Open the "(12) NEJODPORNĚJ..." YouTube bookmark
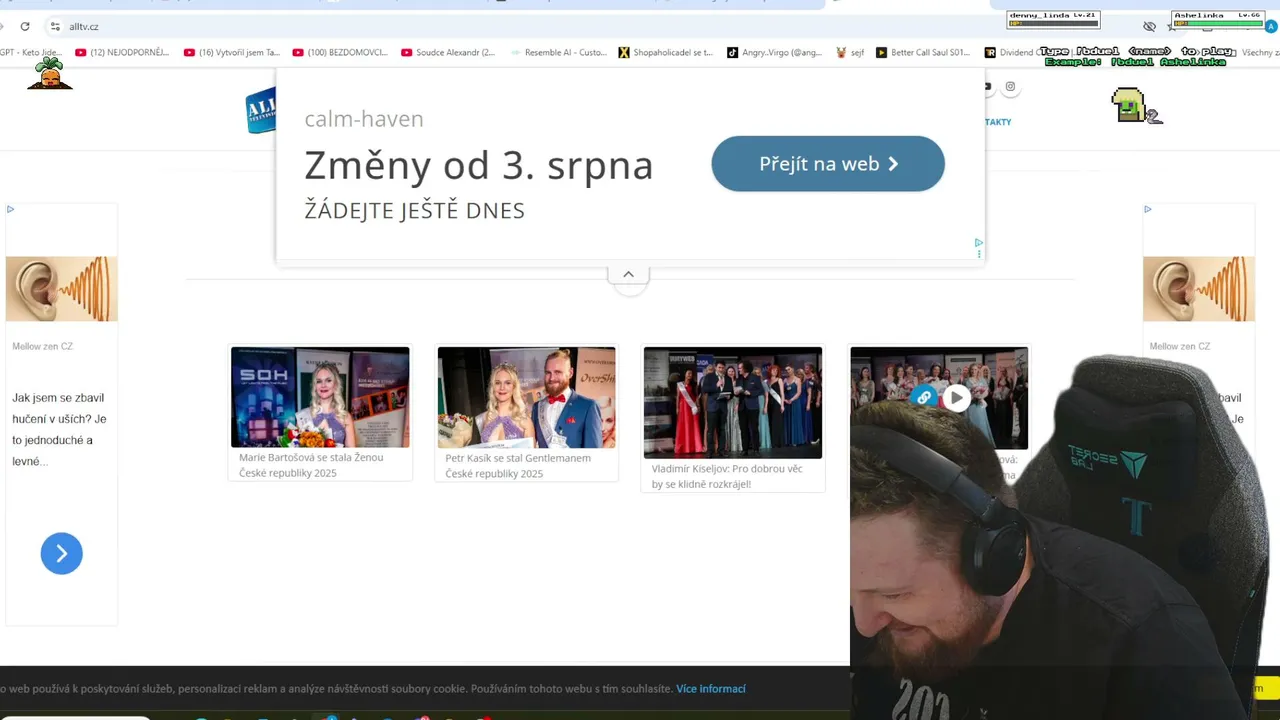1280x720 pixels. 122,52
